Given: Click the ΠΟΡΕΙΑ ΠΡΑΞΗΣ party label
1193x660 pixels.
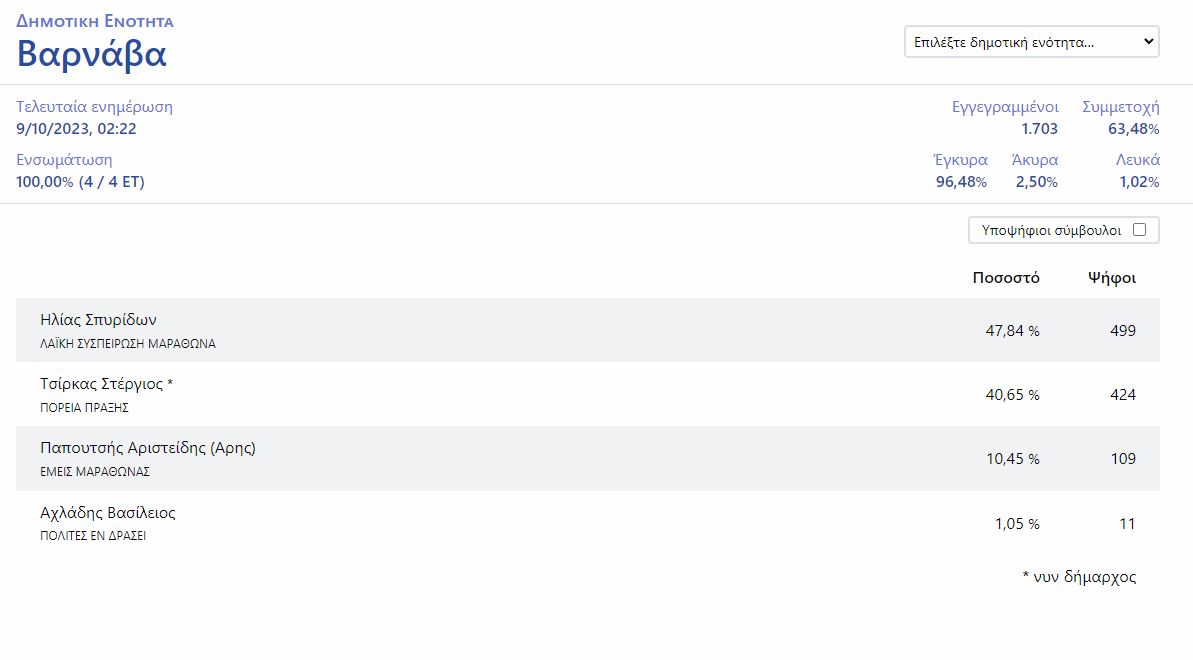Looking at the screenshot, I should click(x=84, y=408).
